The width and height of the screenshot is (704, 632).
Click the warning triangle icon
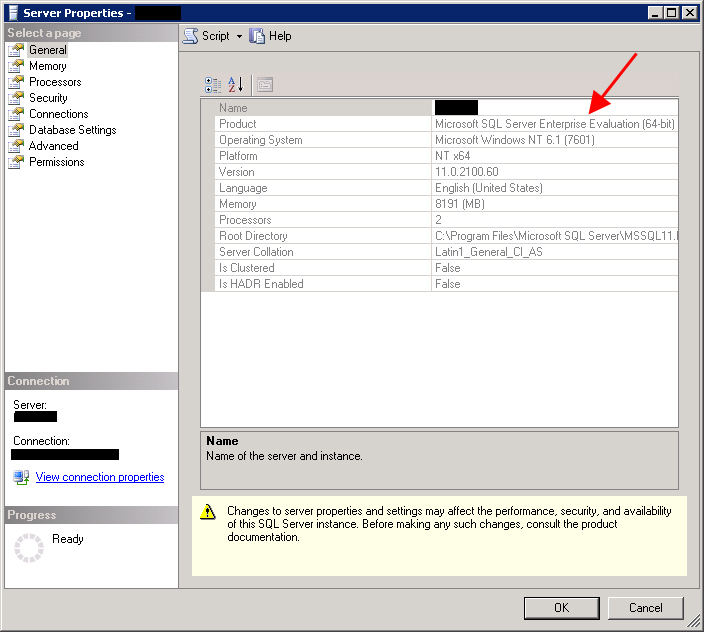point(208,512)
